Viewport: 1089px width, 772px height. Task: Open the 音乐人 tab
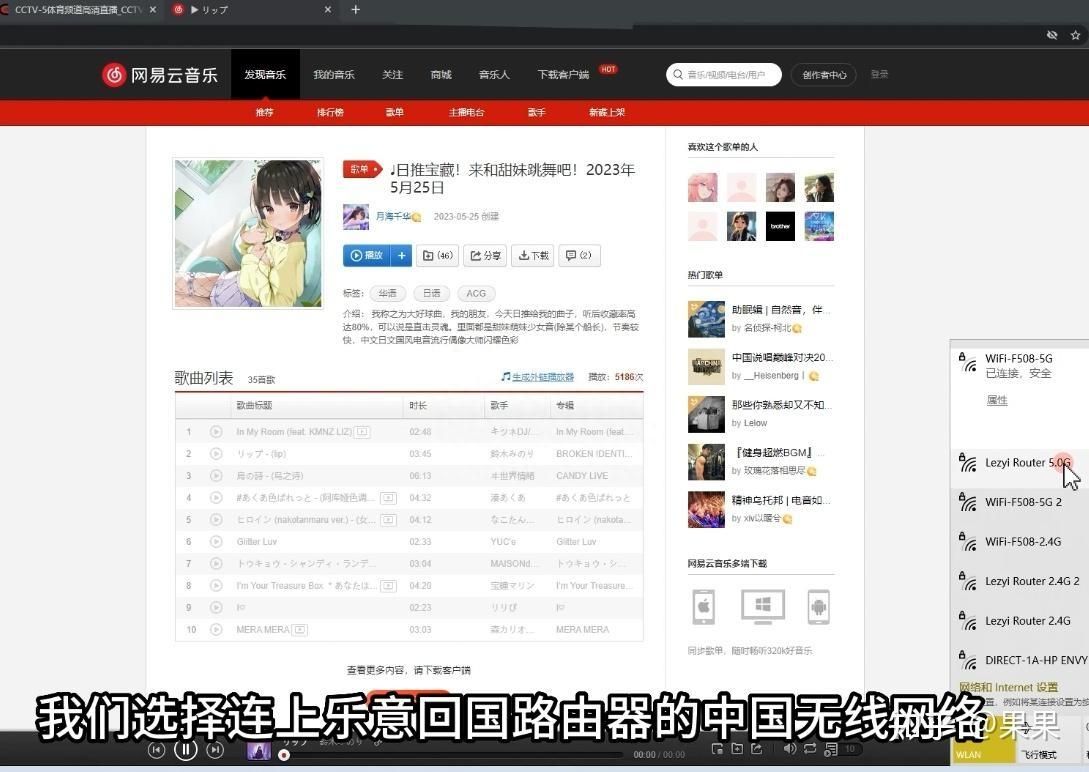(x=494, y=74)
